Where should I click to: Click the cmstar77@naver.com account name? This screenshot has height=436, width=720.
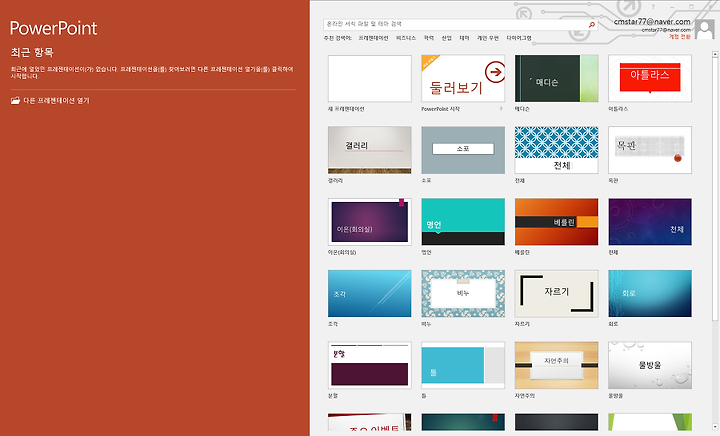pos(652,22)
